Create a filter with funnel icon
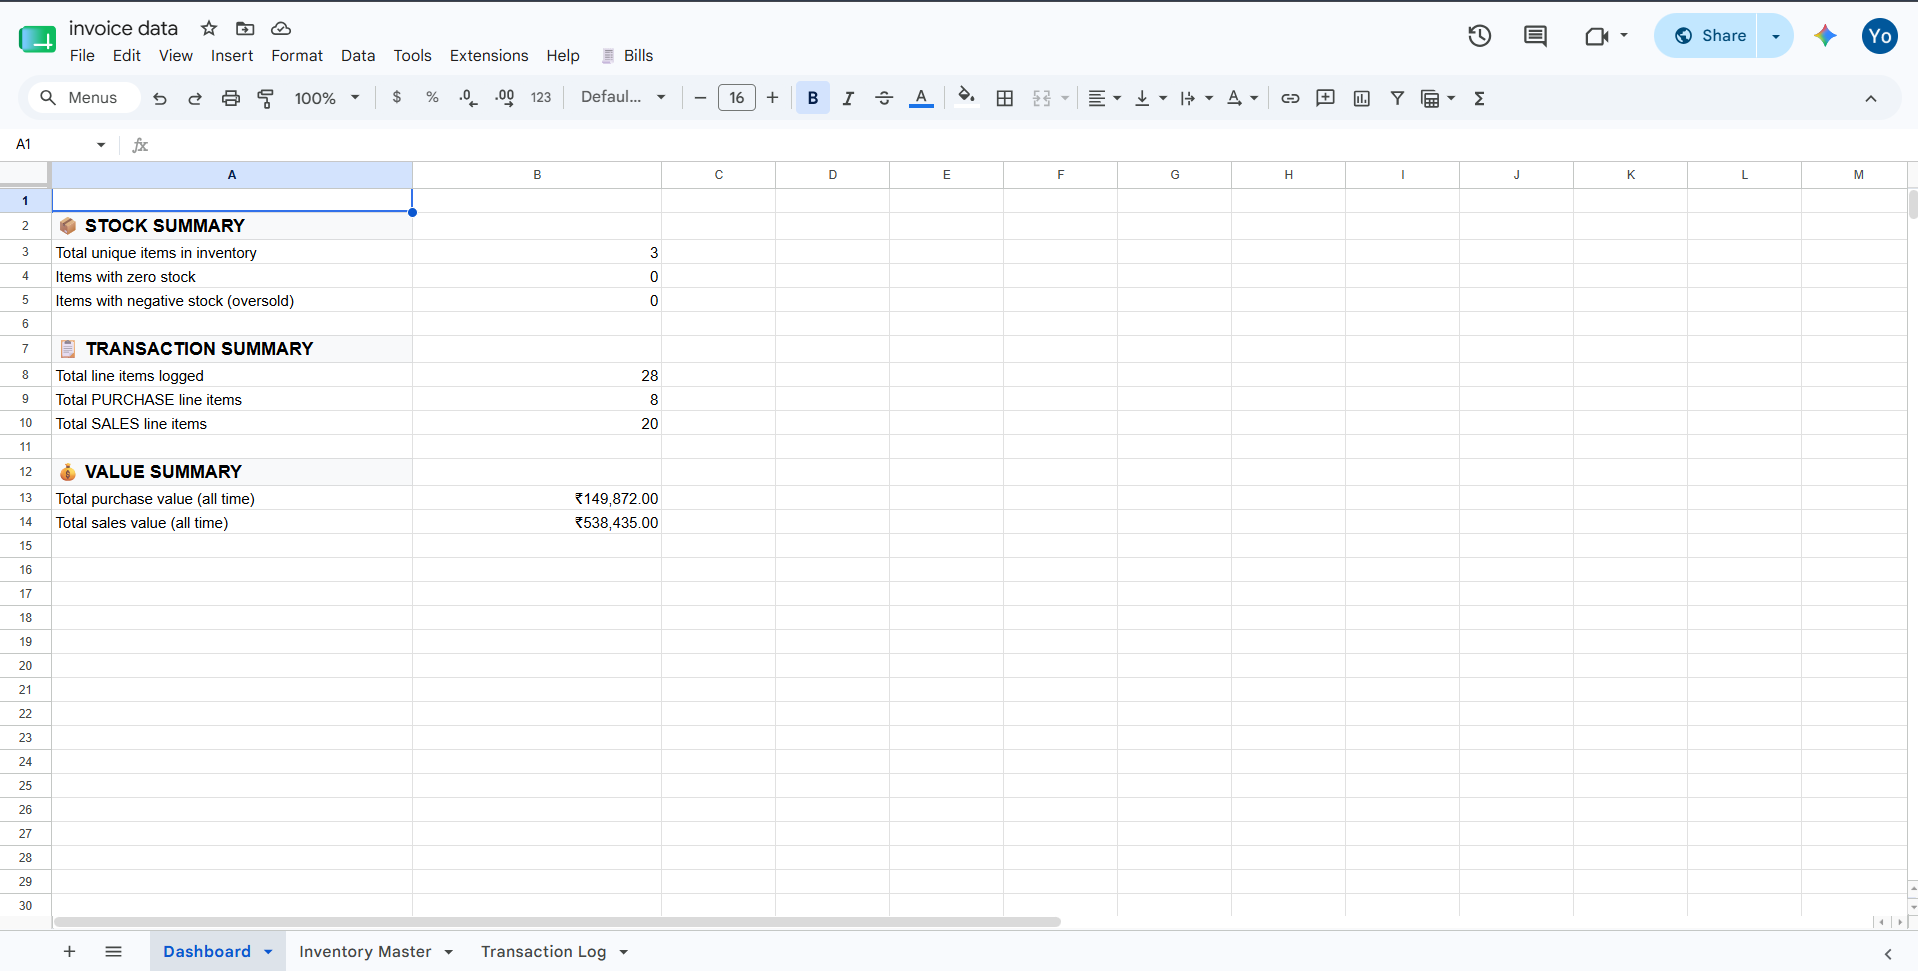Screen dimensions: 1918x971 pyautogui.click(x=1397, y=98)
